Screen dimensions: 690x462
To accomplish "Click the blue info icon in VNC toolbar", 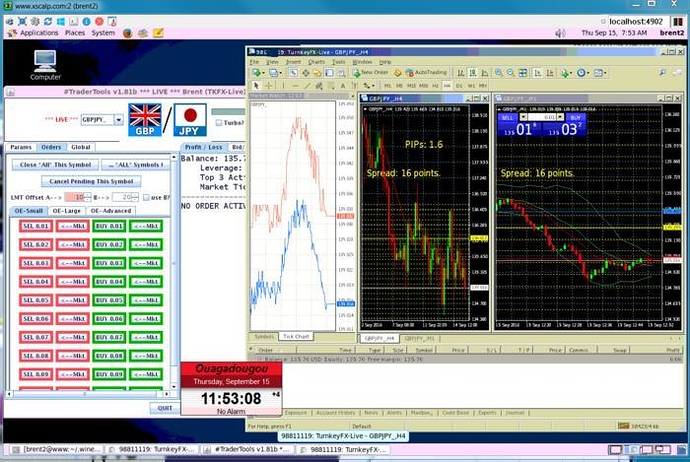I will pos(86,21).
